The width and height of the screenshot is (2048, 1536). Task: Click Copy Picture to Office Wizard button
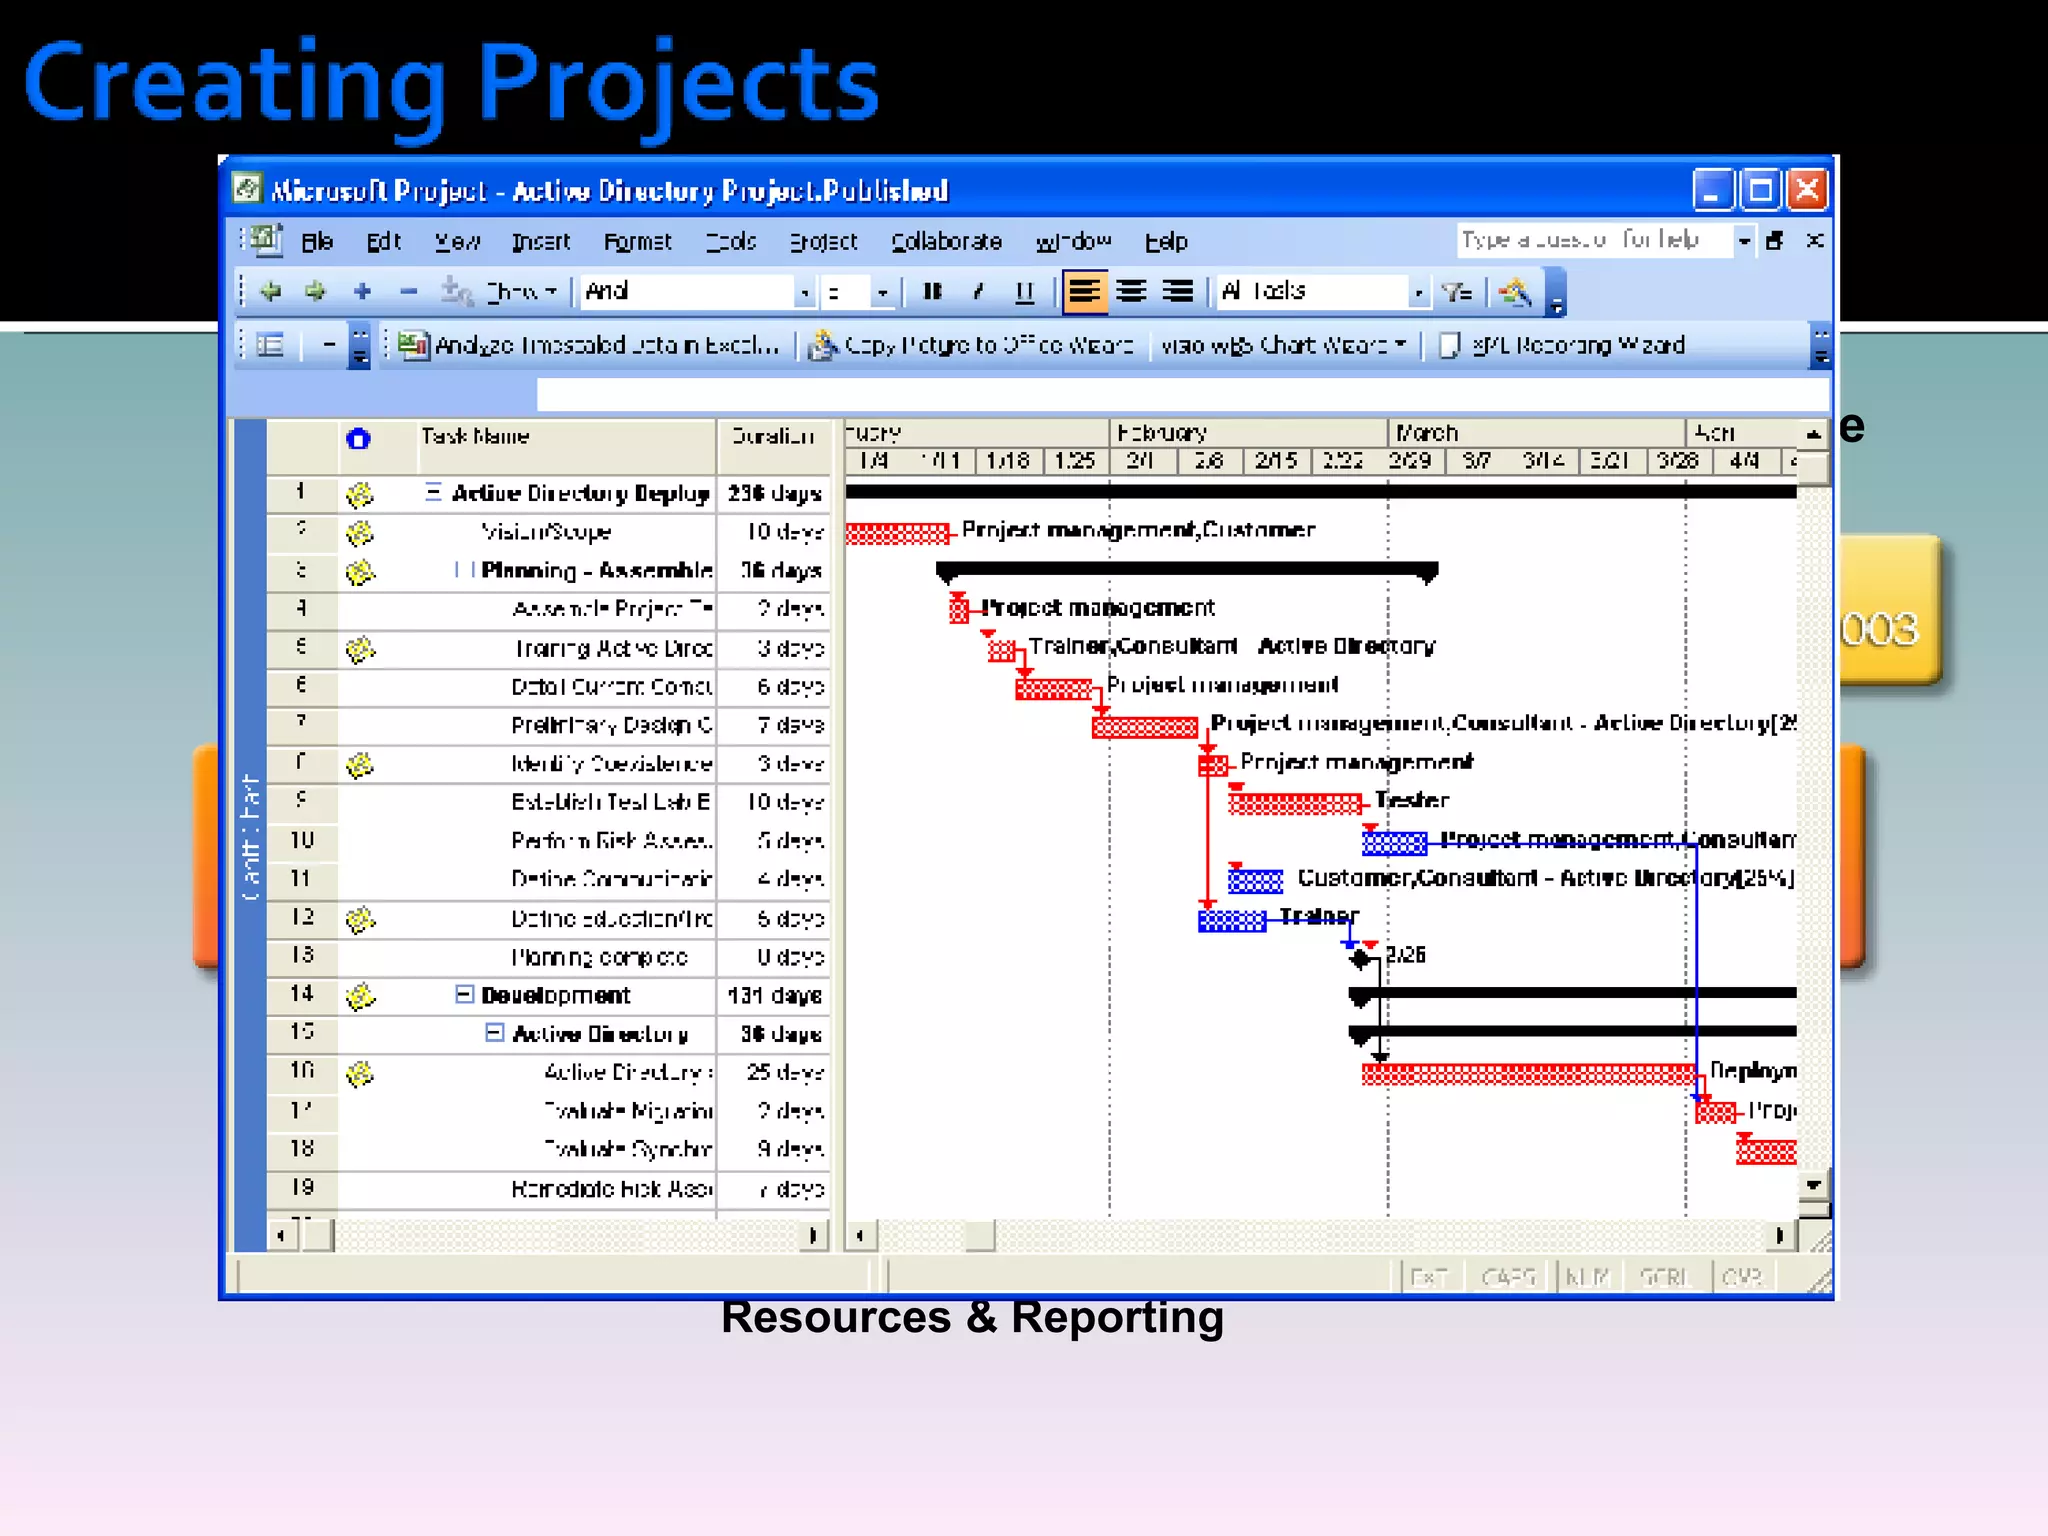coord(971,345)
